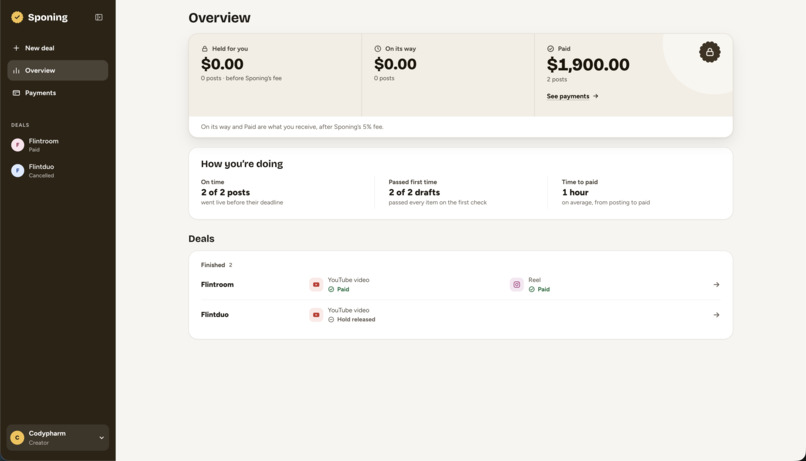Click the '1 hour' time to paid stat
Viewport: 806px width, 461px height.
coord(575,192)
